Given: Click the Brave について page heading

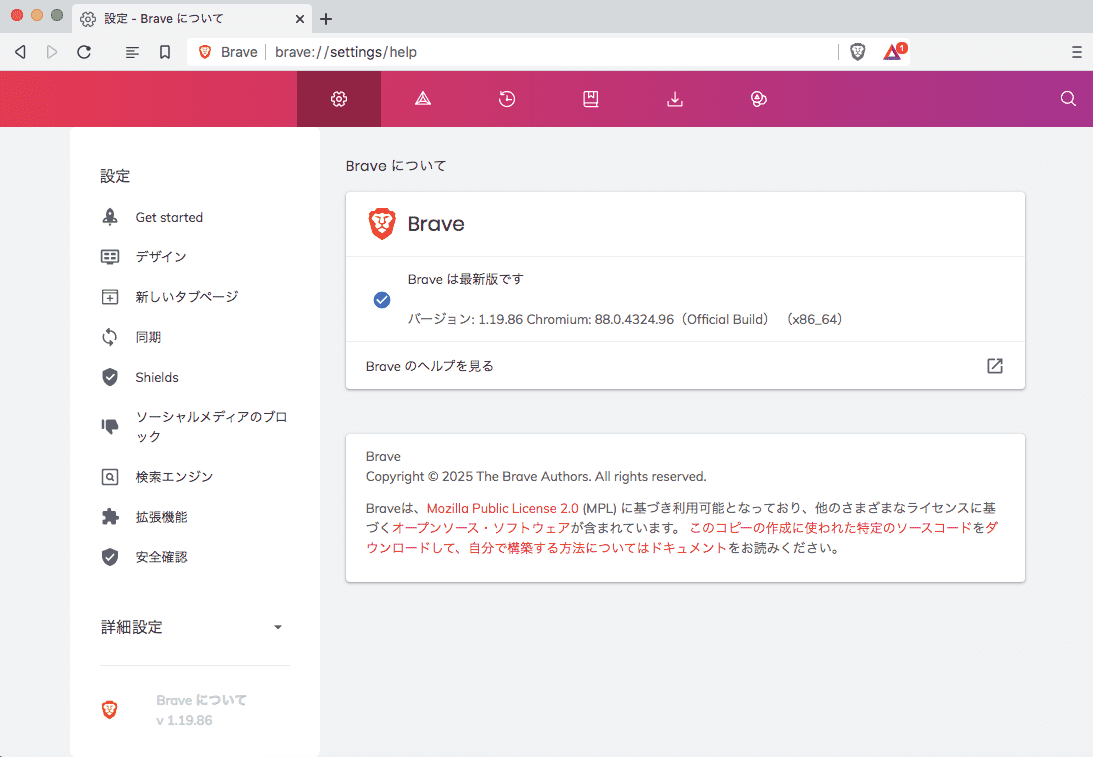Looking at the screenshot, I should coord(396,166).
